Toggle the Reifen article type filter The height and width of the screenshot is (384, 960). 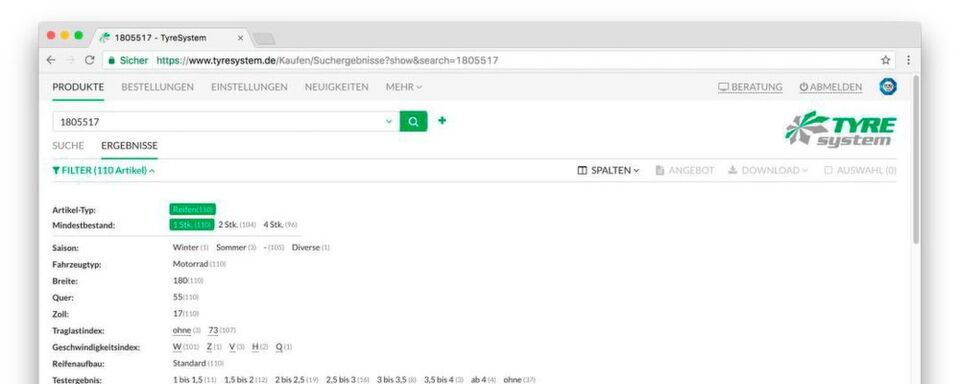193,209
